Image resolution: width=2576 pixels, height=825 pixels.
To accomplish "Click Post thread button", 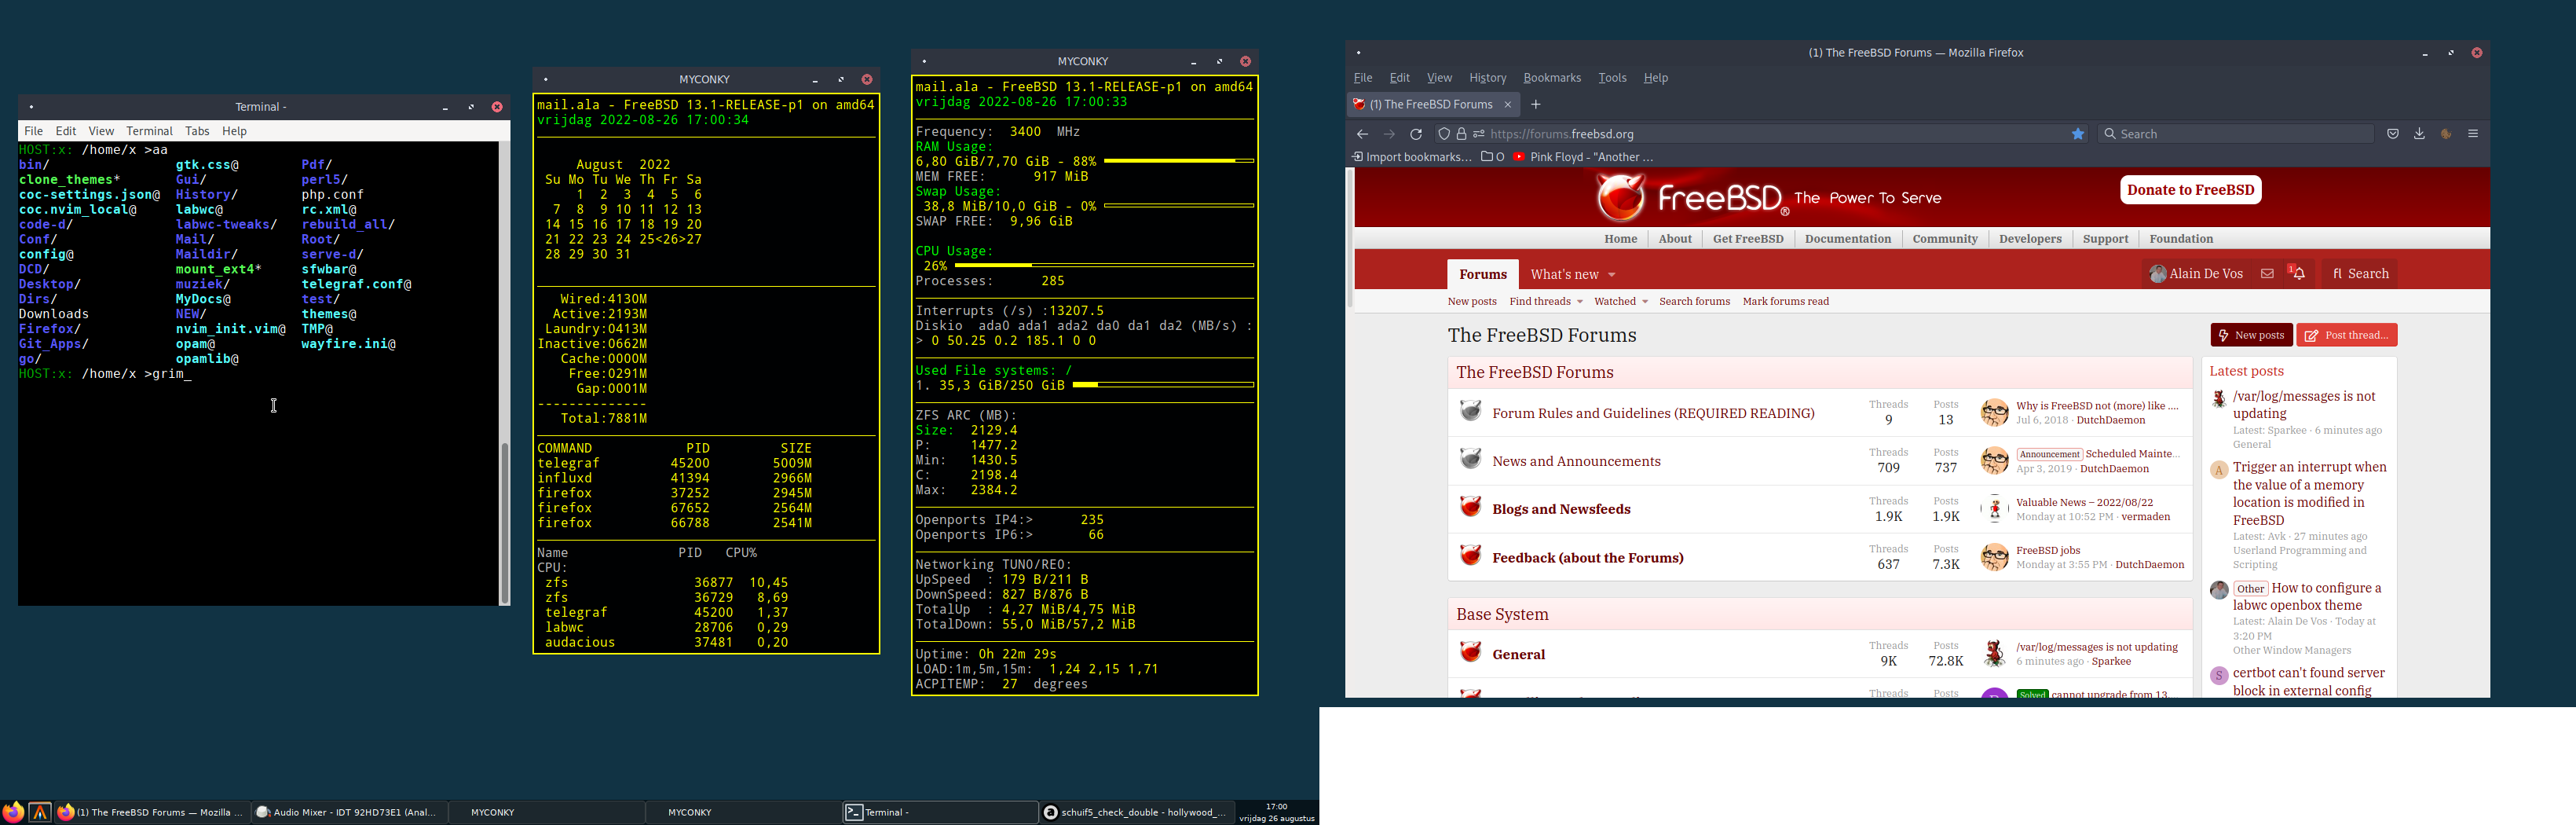I will click(x=2346, y=335).
